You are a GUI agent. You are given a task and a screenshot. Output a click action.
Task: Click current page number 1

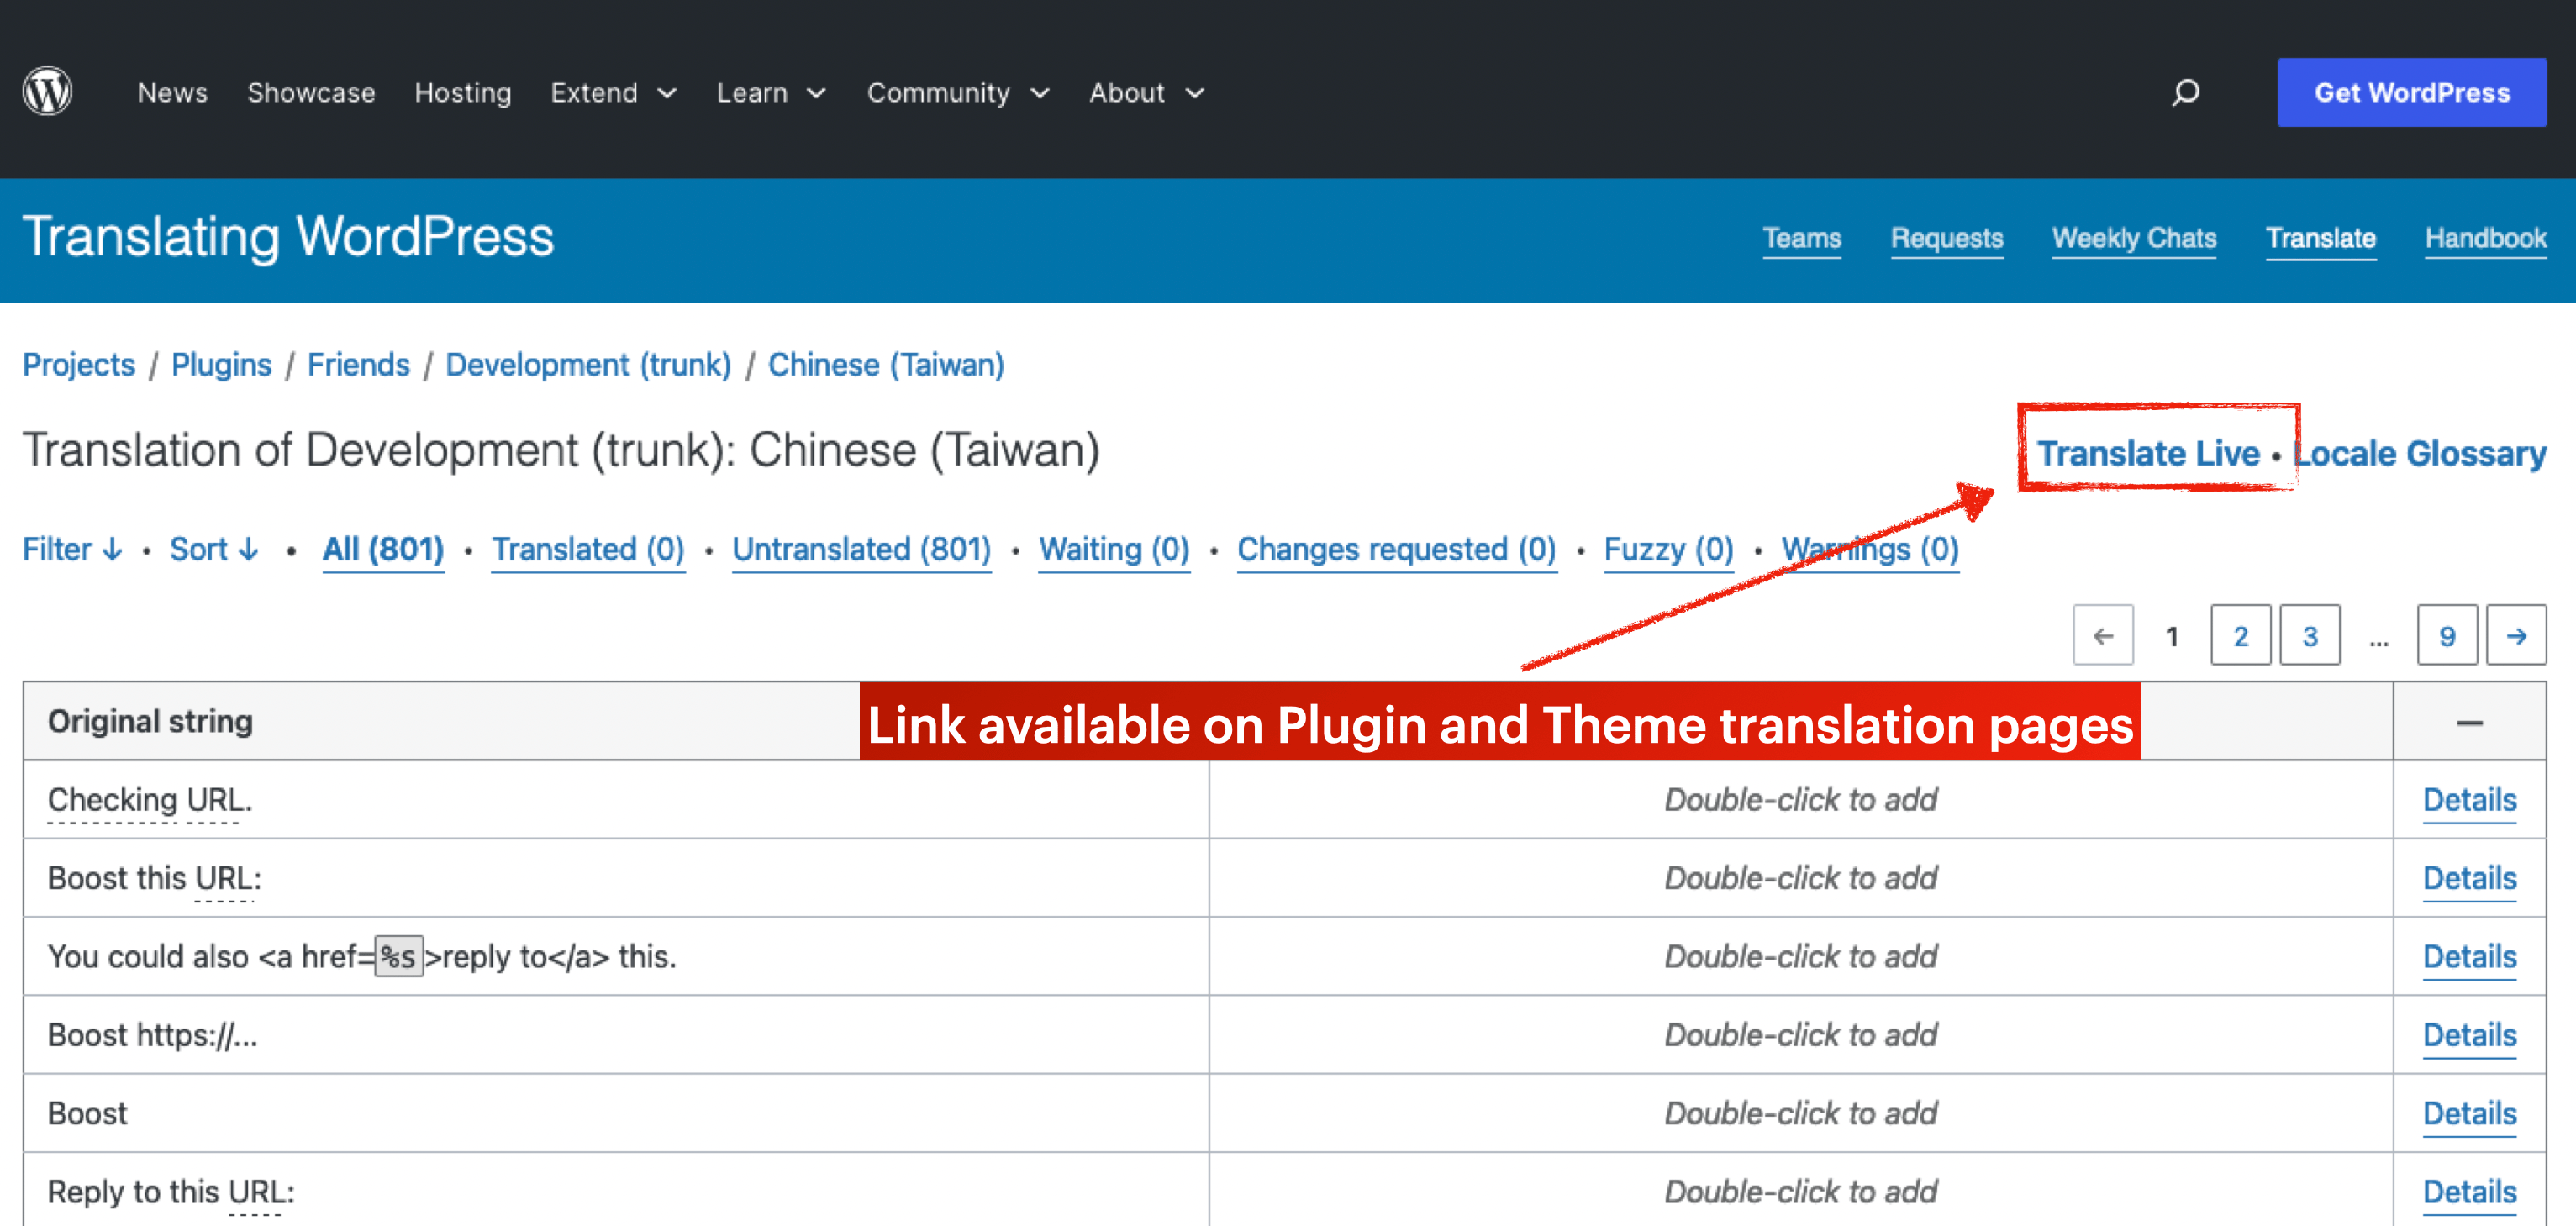click(x=2171, y=637)
